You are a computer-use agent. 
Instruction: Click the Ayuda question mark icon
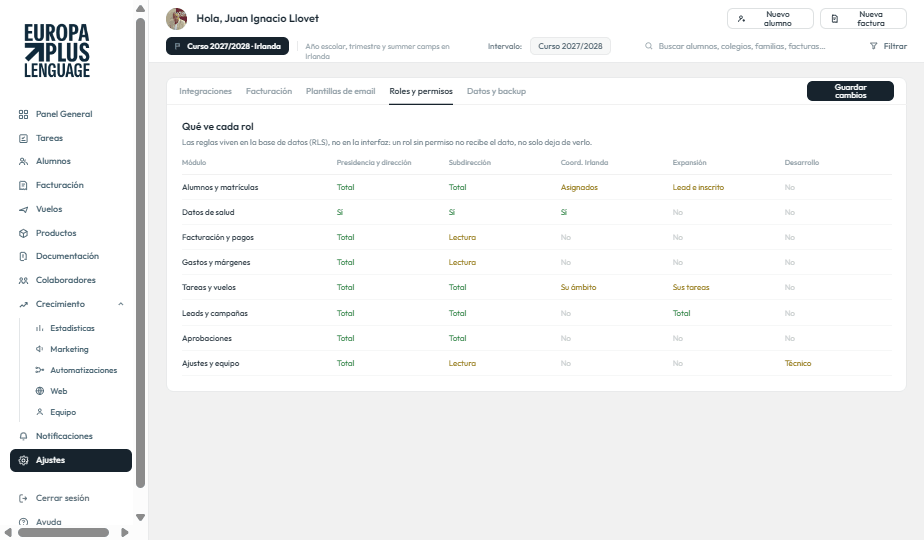point(24,522)
